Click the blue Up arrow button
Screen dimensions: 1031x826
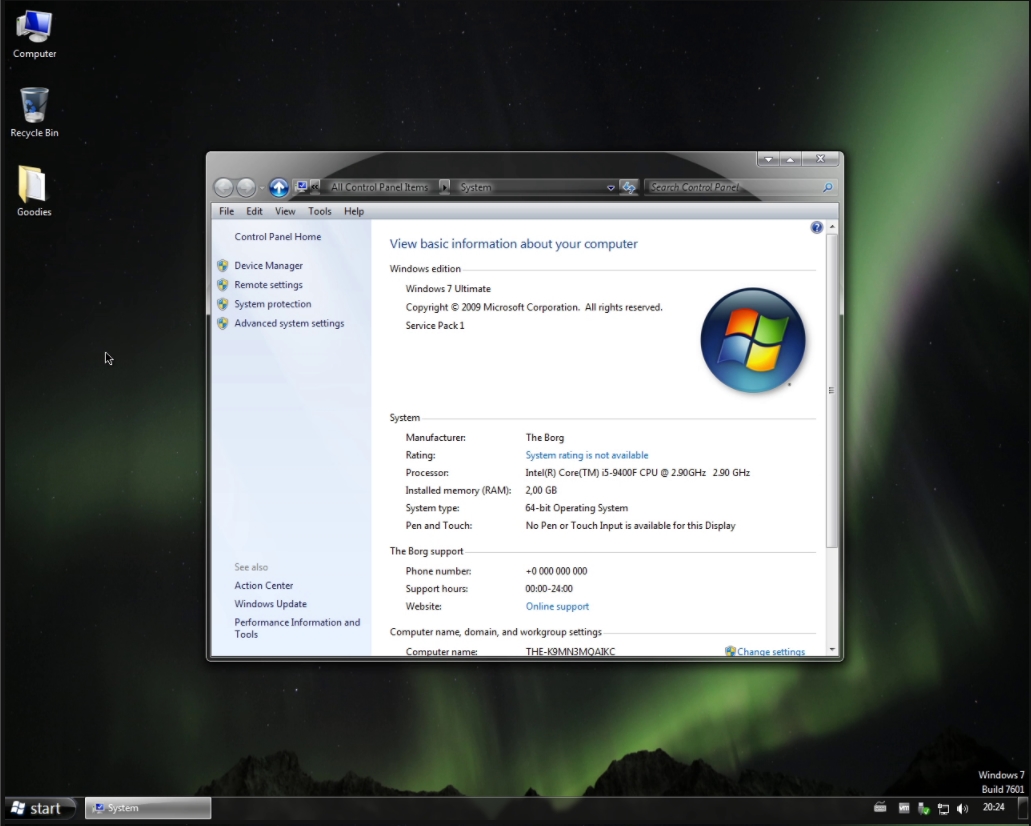pyautogui.click(x=279, y=187)
